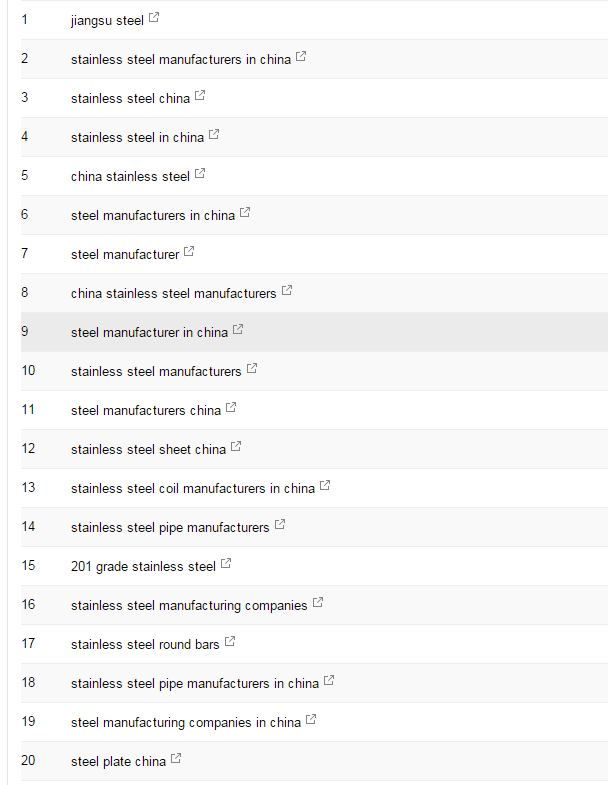Click external link icon beside steel manufacturer
Image resolution: width=608 pixels, height=785 pixels.
[189, 251]
